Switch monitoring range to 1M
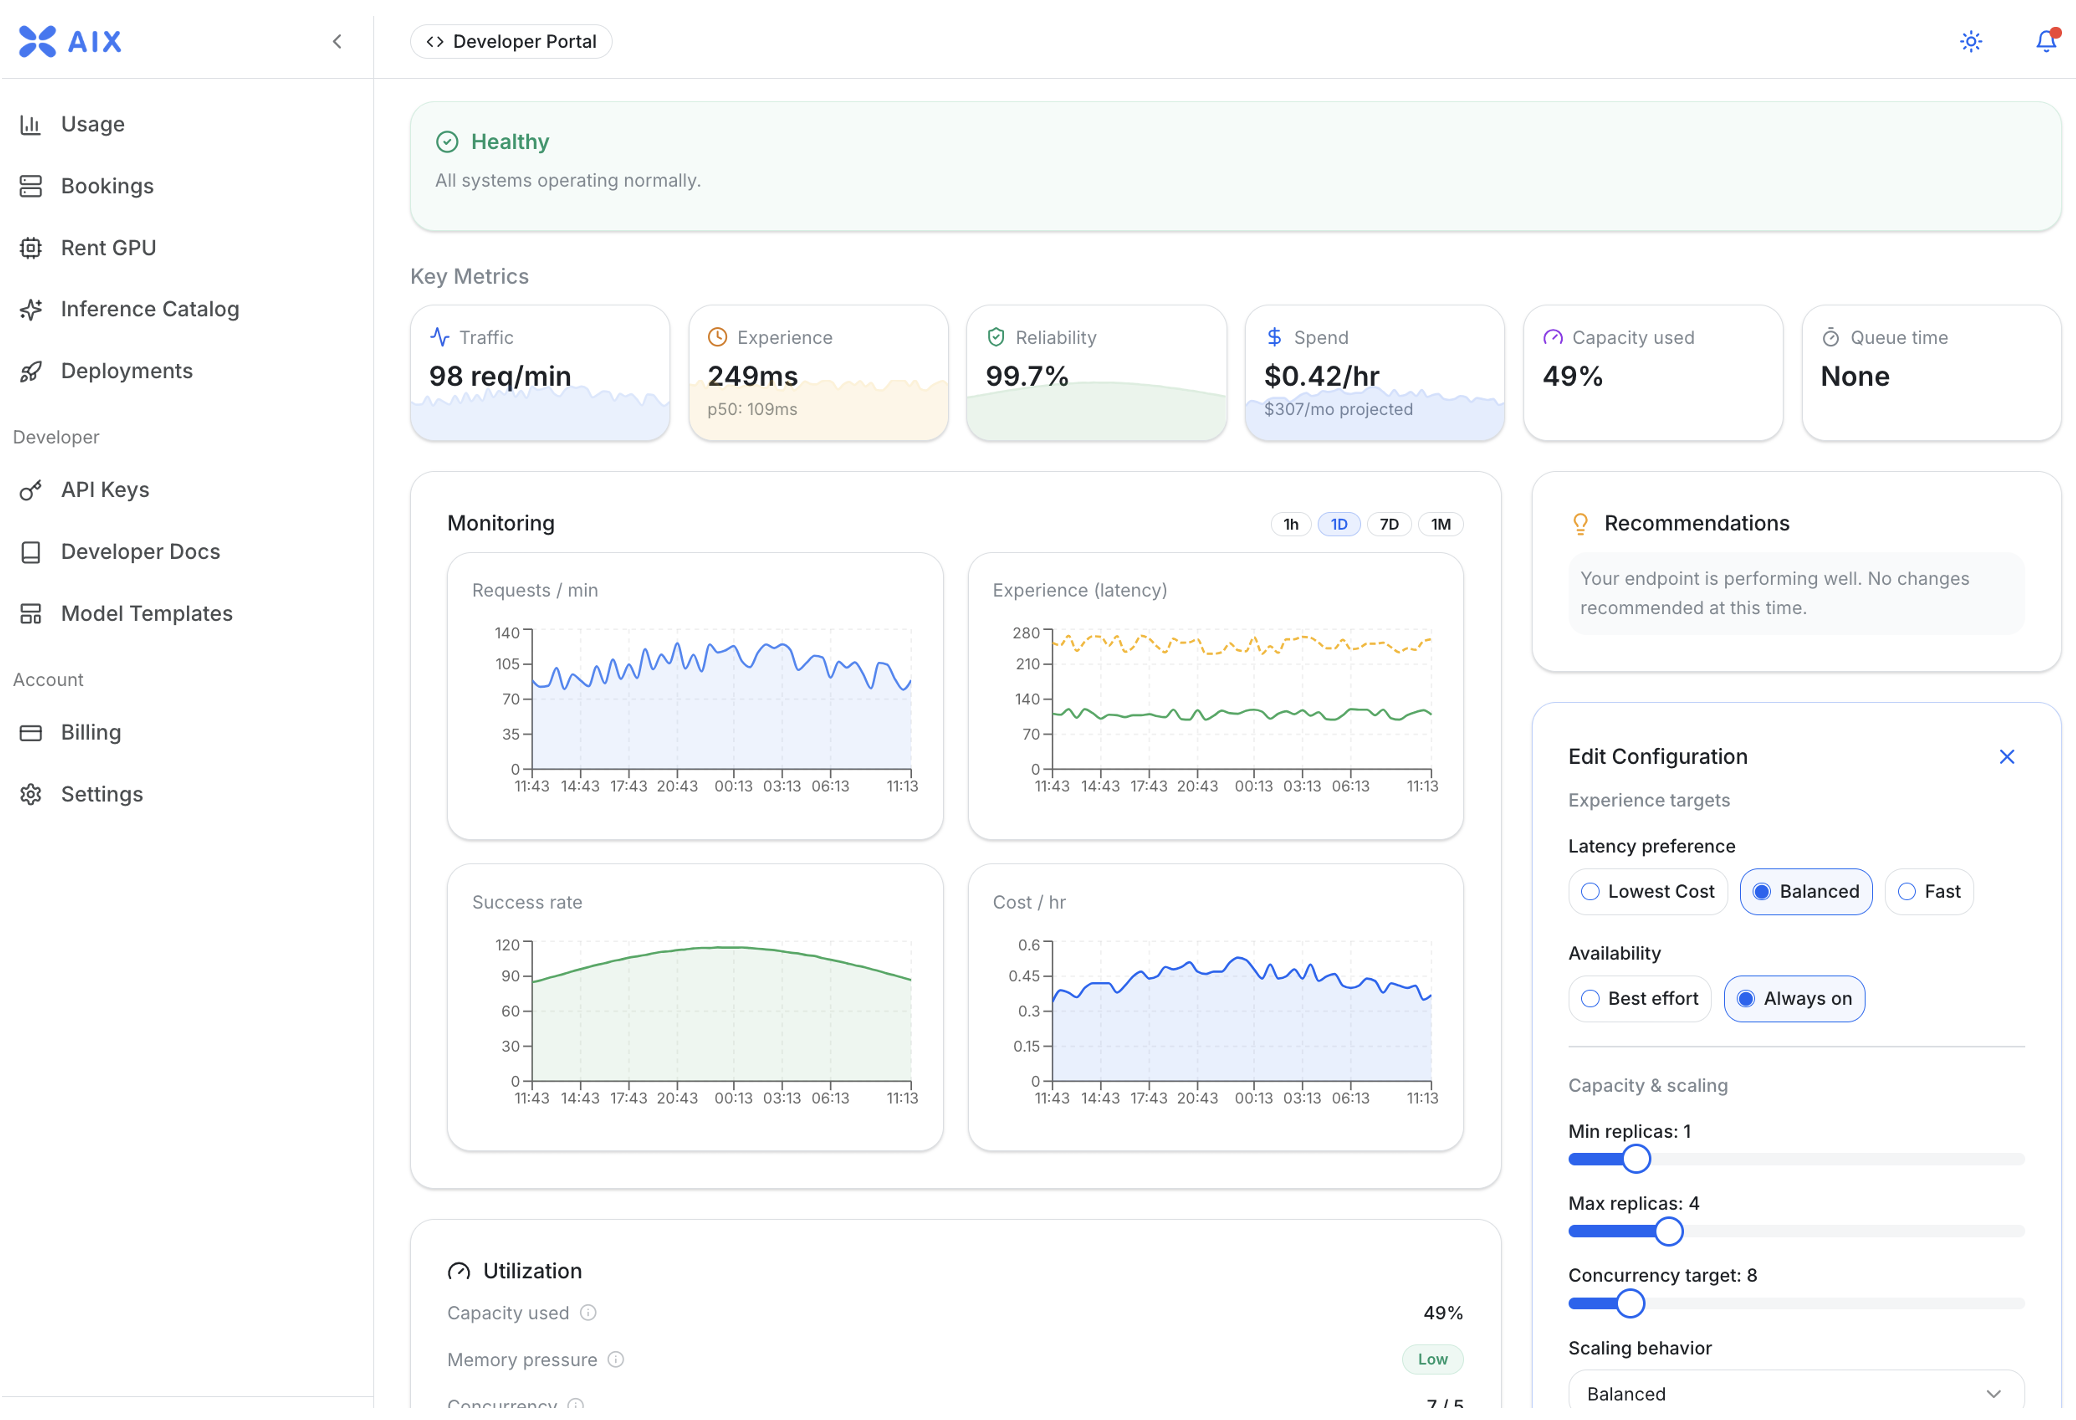Viewport: 2076px width, 1420px height. (x=1441, y=524)
